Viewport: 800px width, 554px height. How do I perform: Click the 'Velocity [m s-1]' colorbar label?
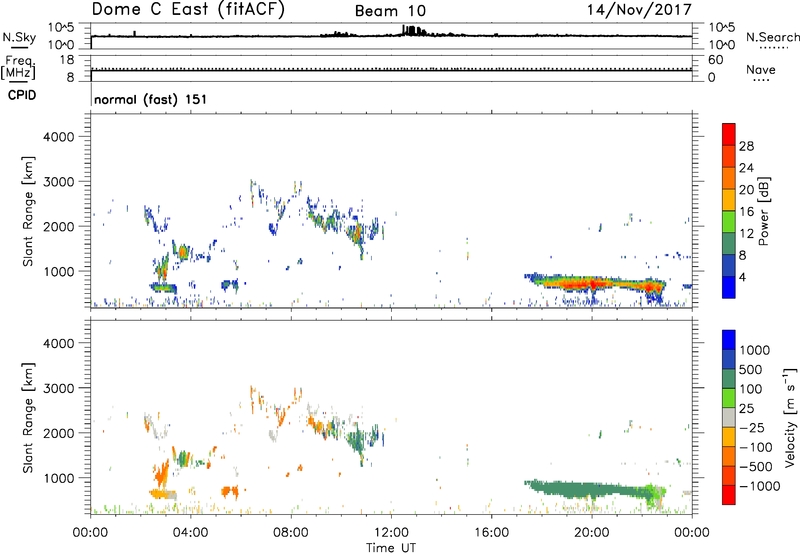pyautogui.click(x=790, y=417)
